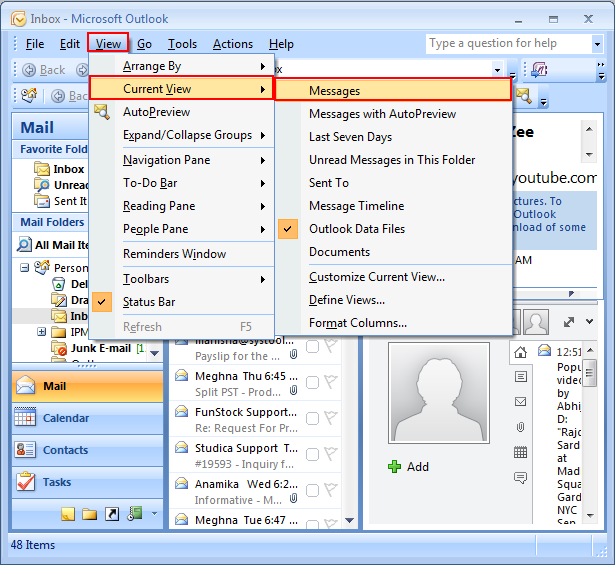Flag the FunStock Support message
The image size is (615, 565).
click(331, 418)
